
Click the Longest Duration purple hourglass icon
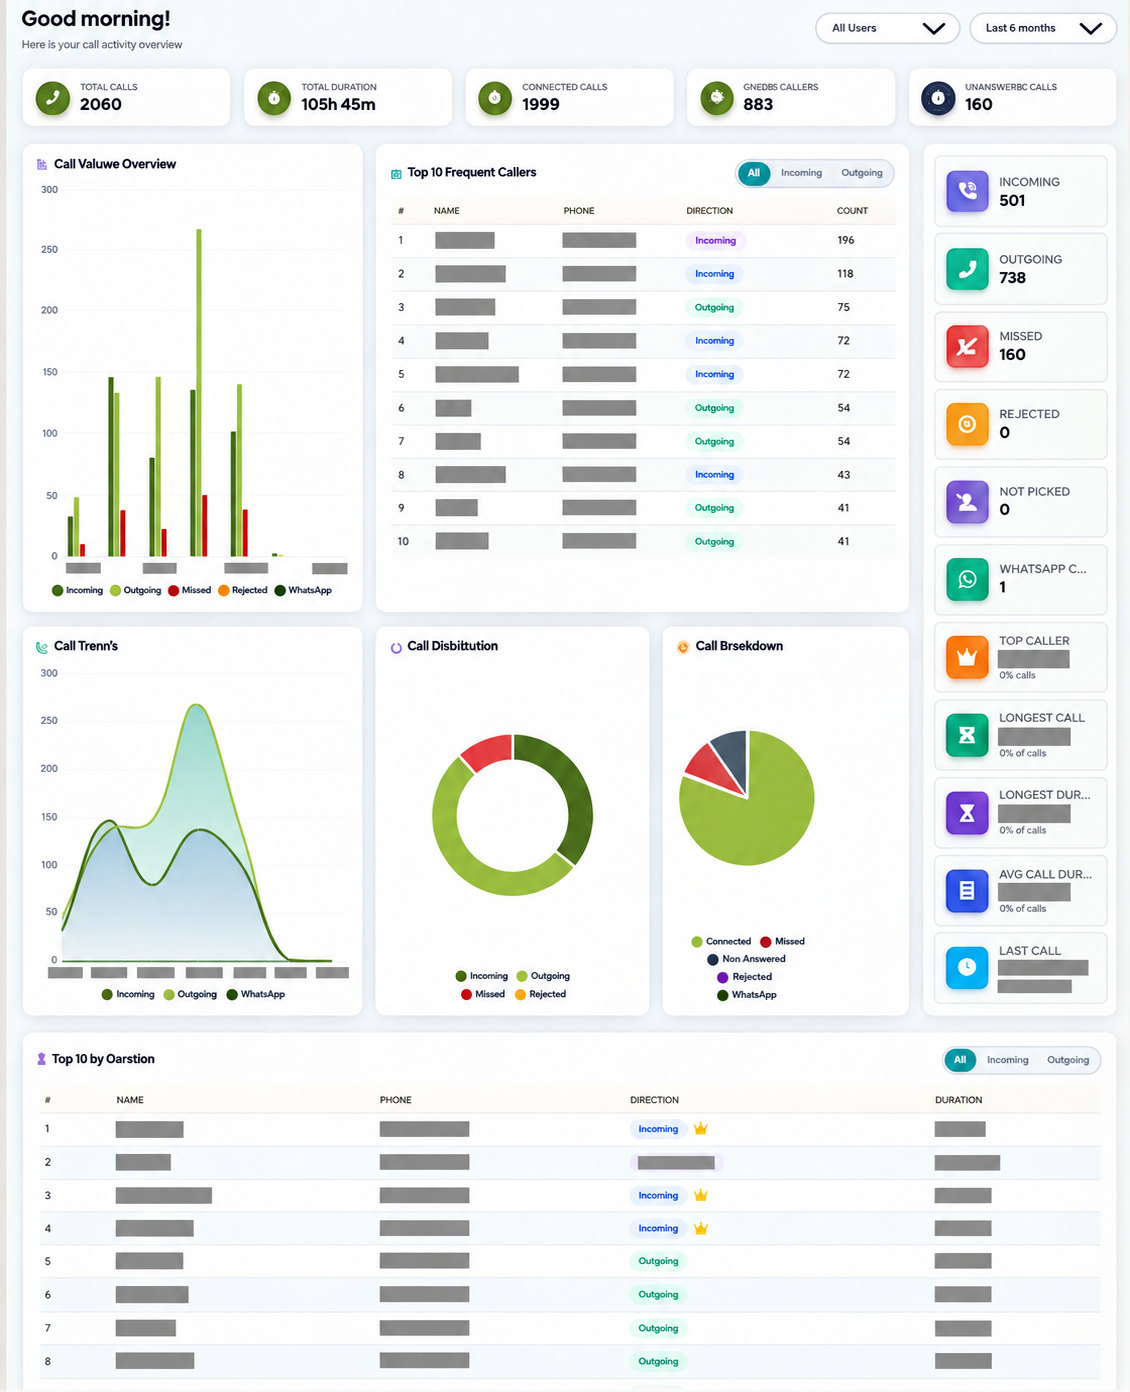pos(967,813)
